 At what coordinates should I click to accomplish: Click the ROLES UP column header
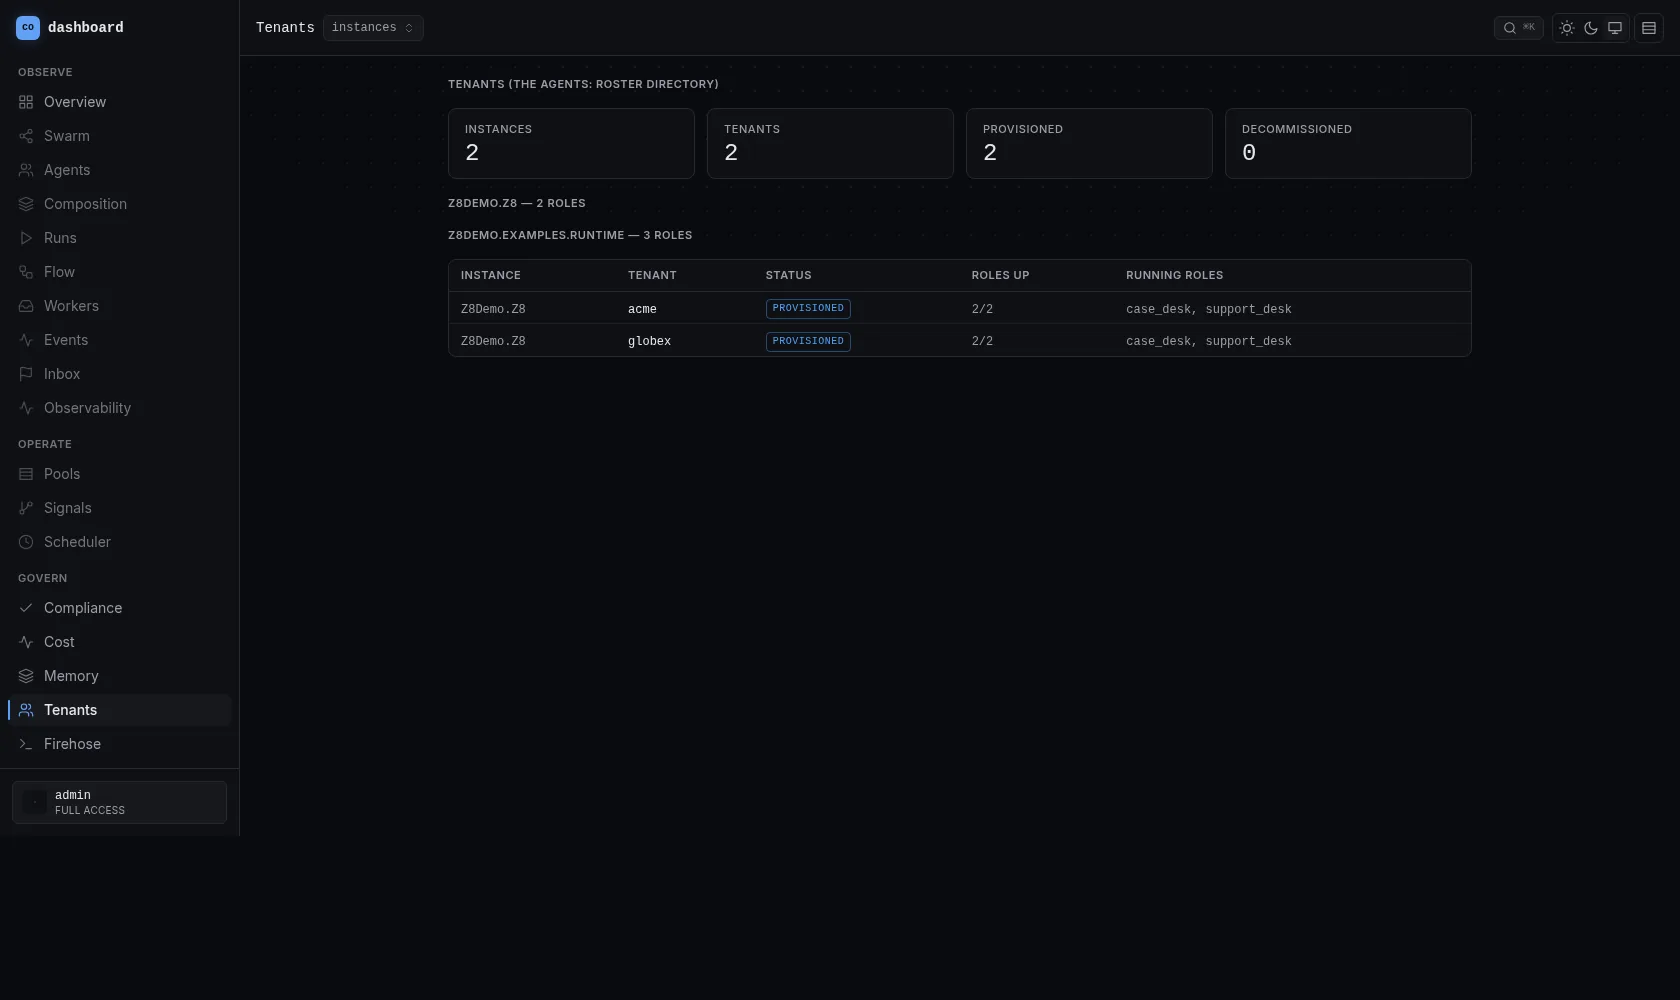coord(1000,275)
